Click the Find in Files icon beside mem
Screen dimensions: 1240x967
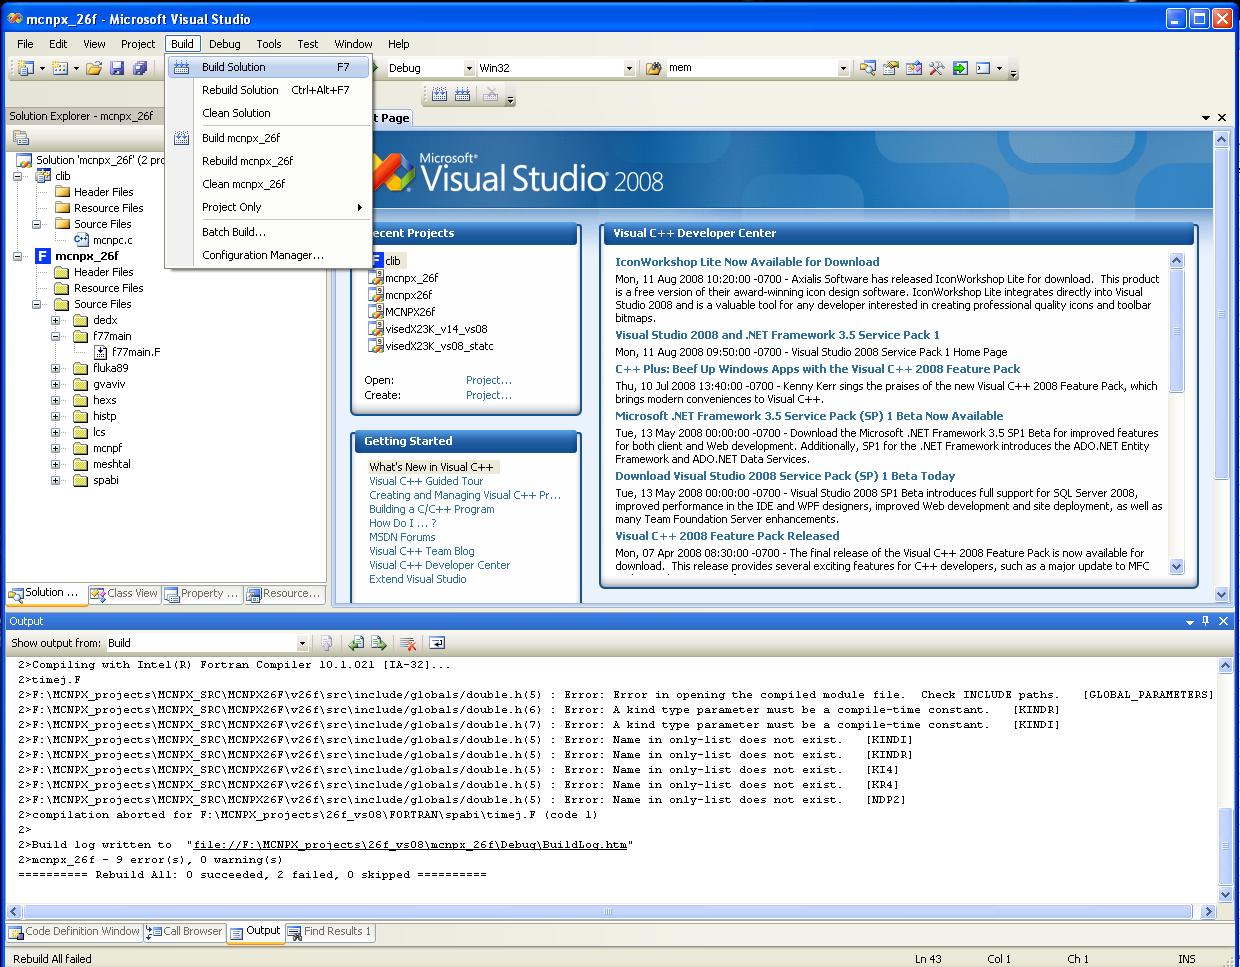[x=654, y=68]
